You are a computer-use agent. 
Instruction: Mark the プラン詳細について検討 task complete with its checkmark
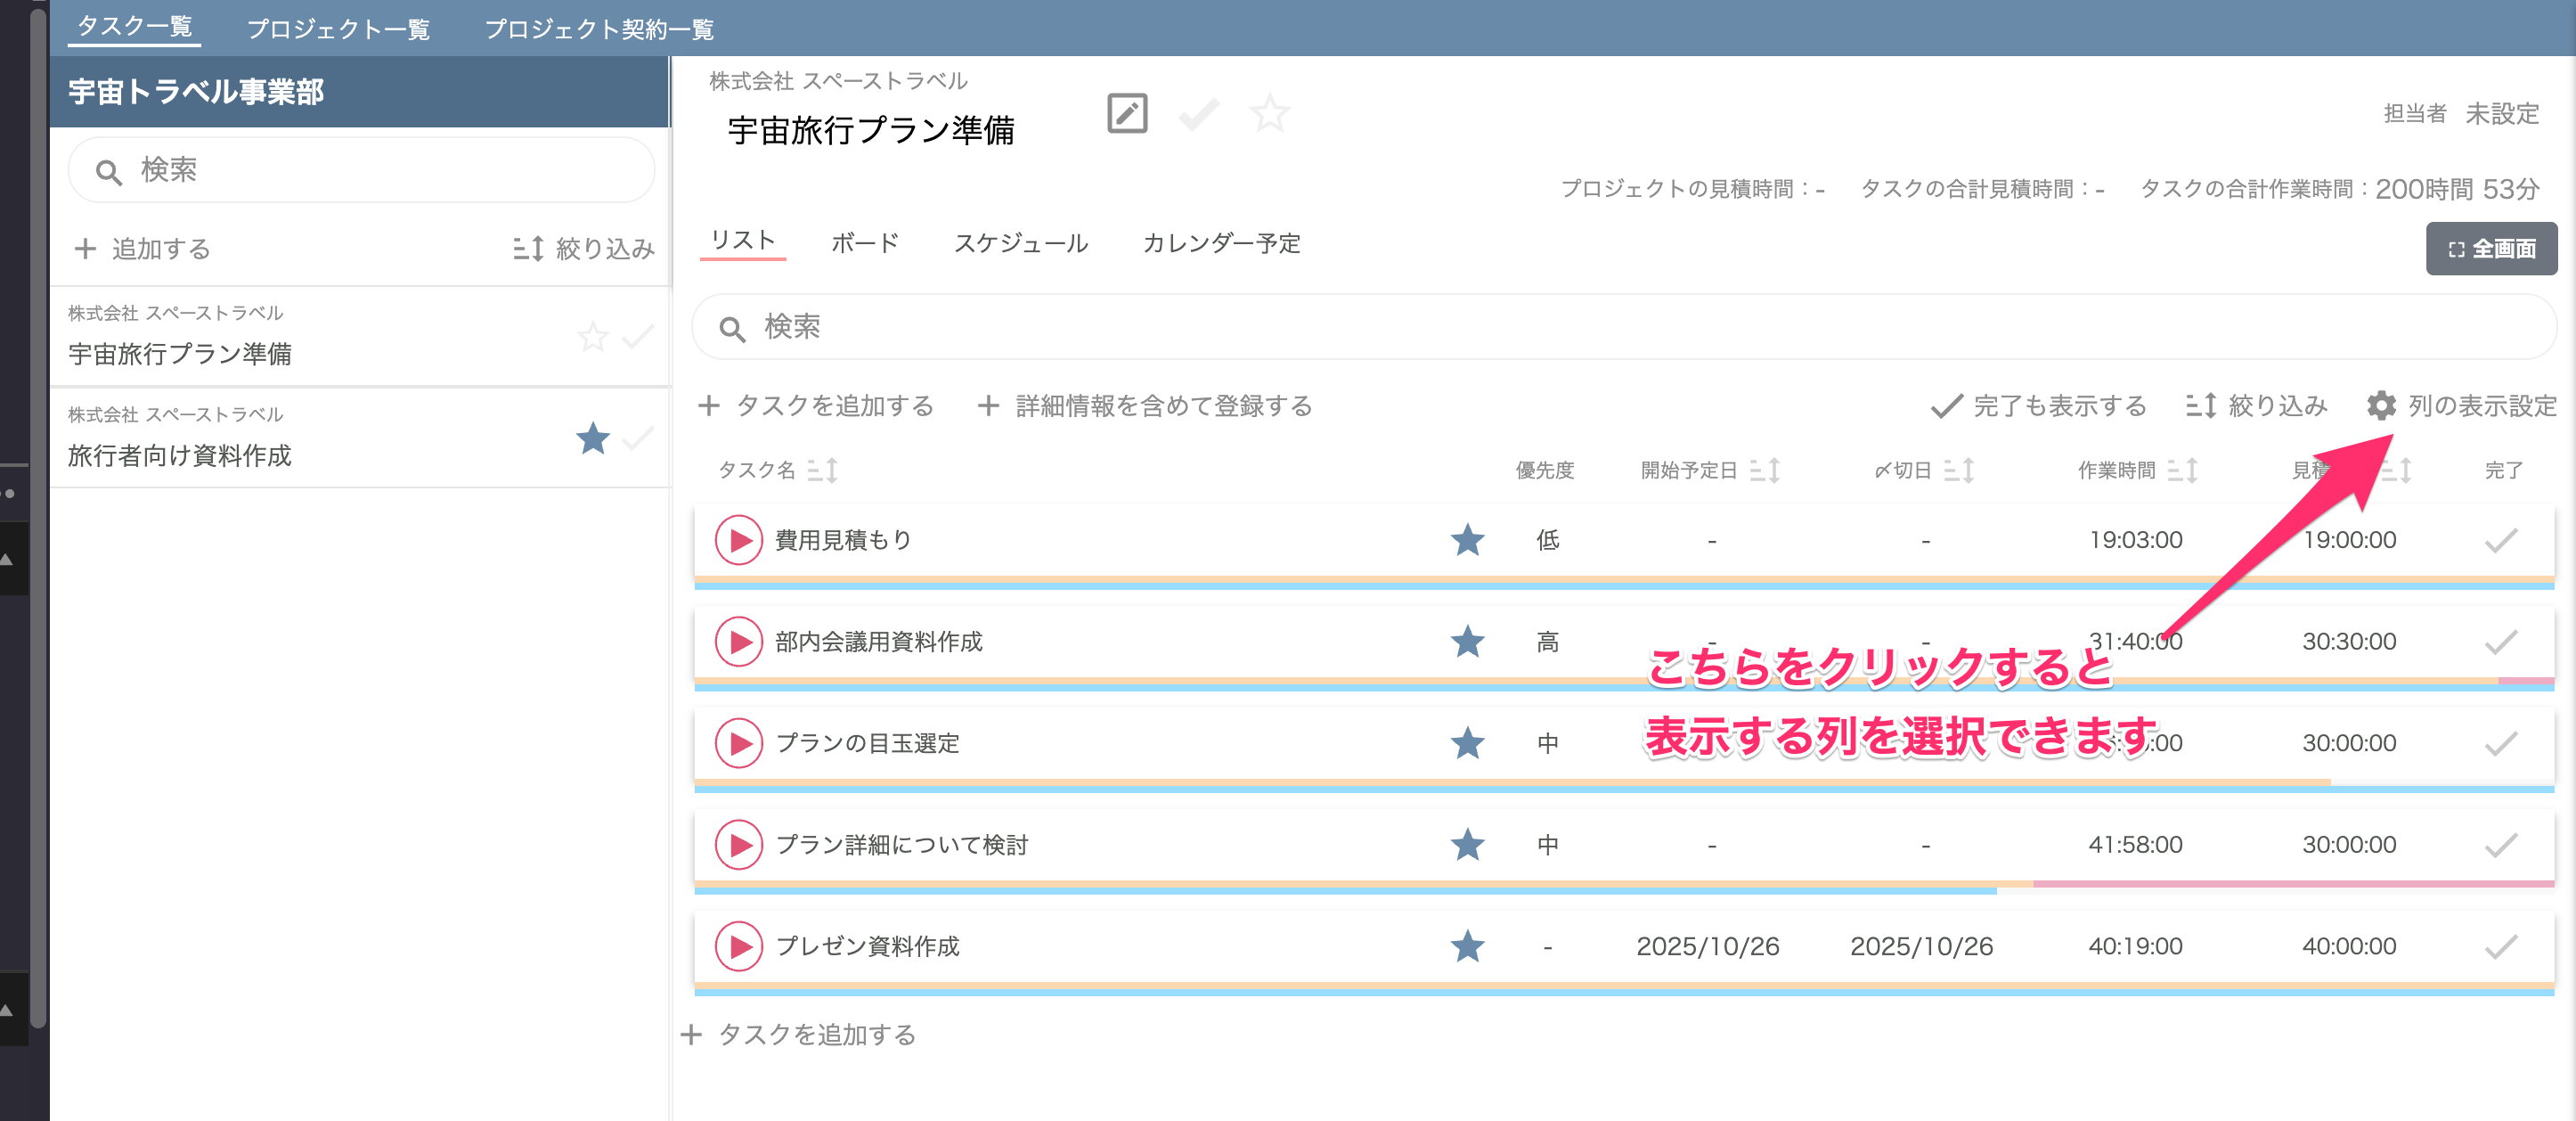click(x=2500, y=845)
